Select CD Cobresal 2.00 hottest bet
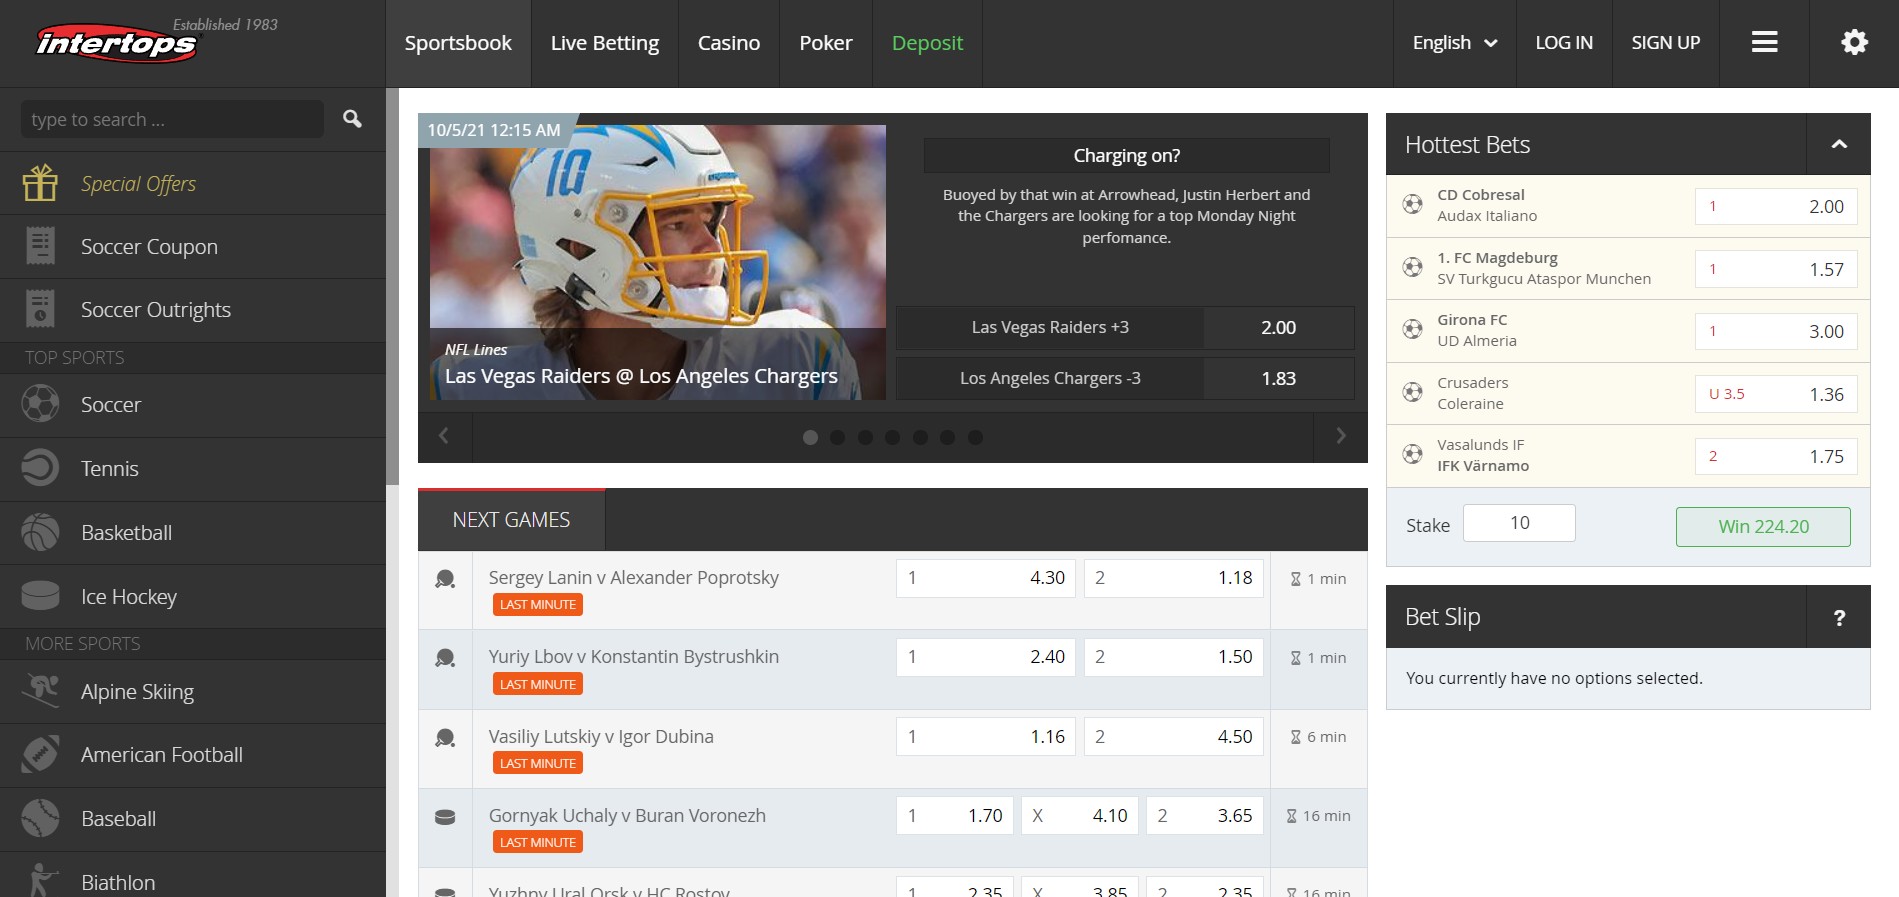Screen dimensions: 1899x897 1776,206
